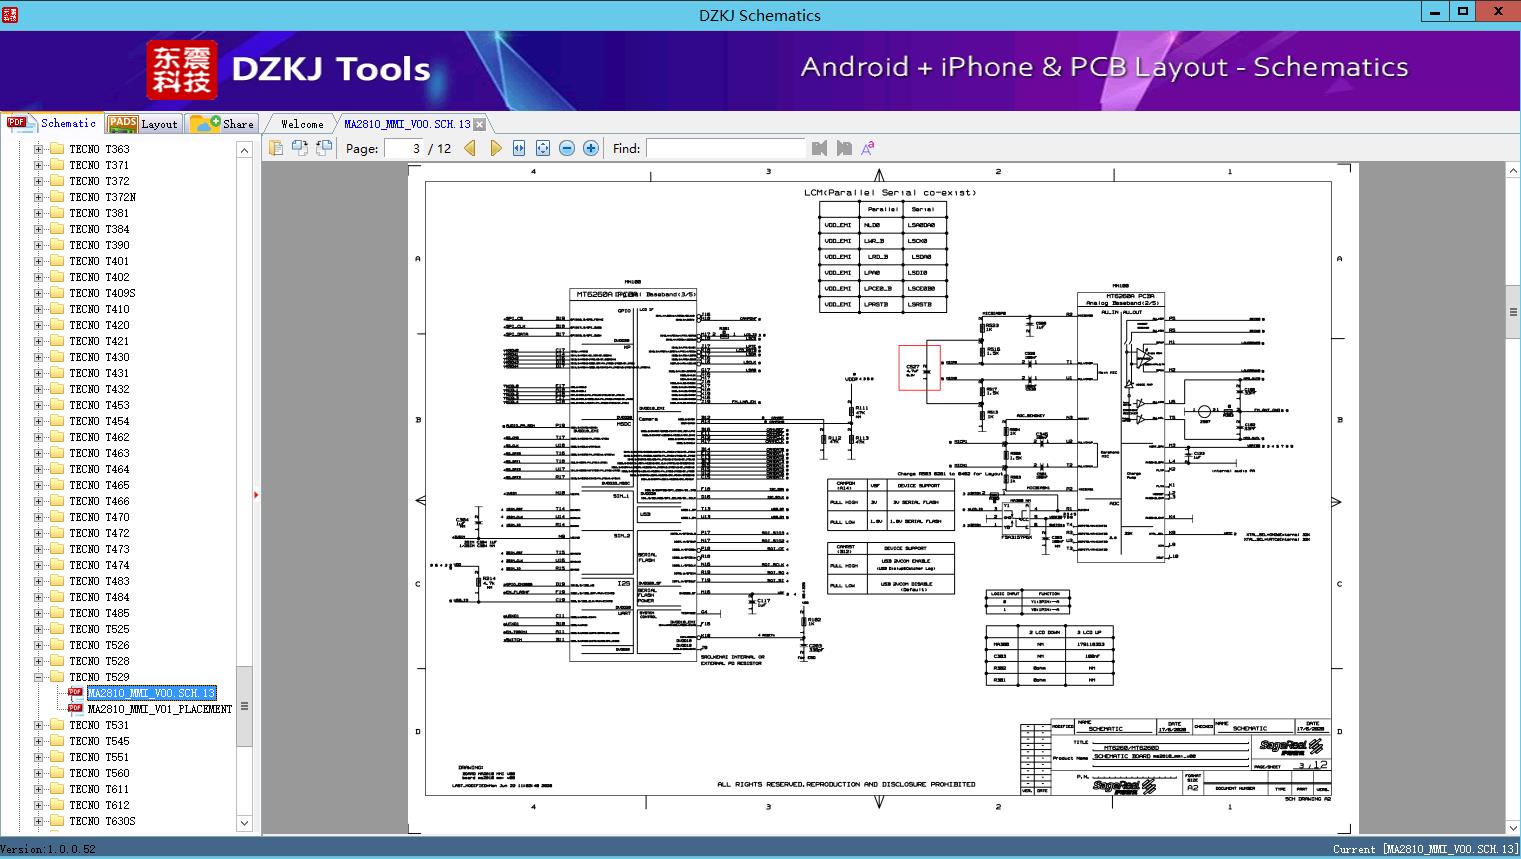1521x859 pixels.
Task: Click the PDF icon beside MA2810_MMI_V01_PLACEMENT
Action: pos(75,709)
